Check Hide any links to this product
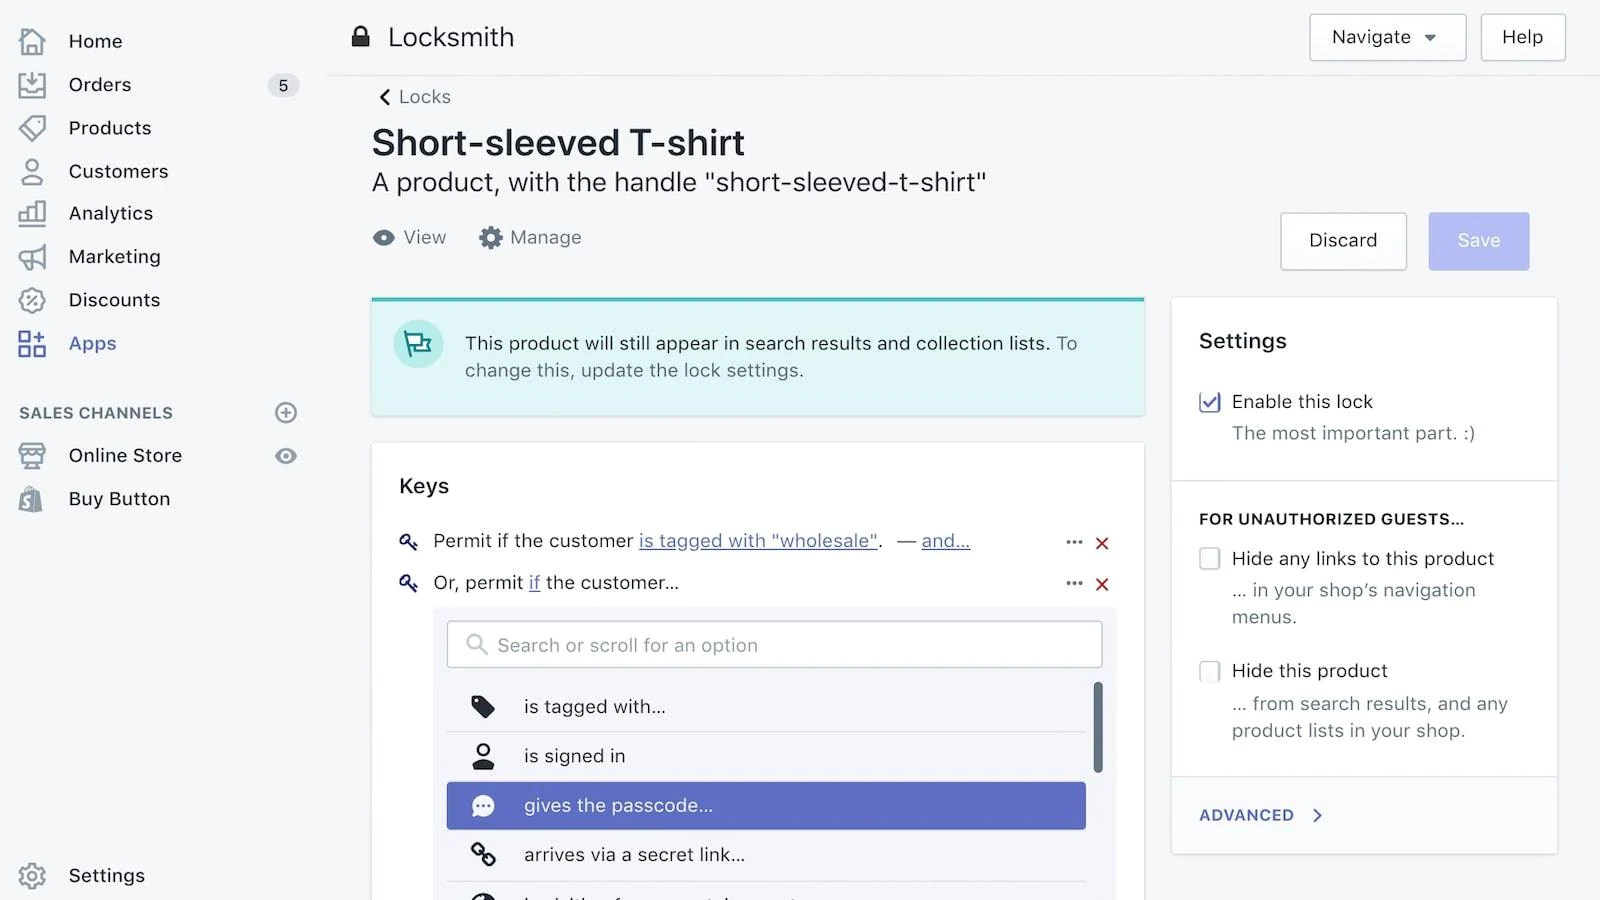1600x900 pixels. [x=1210, y=559]
